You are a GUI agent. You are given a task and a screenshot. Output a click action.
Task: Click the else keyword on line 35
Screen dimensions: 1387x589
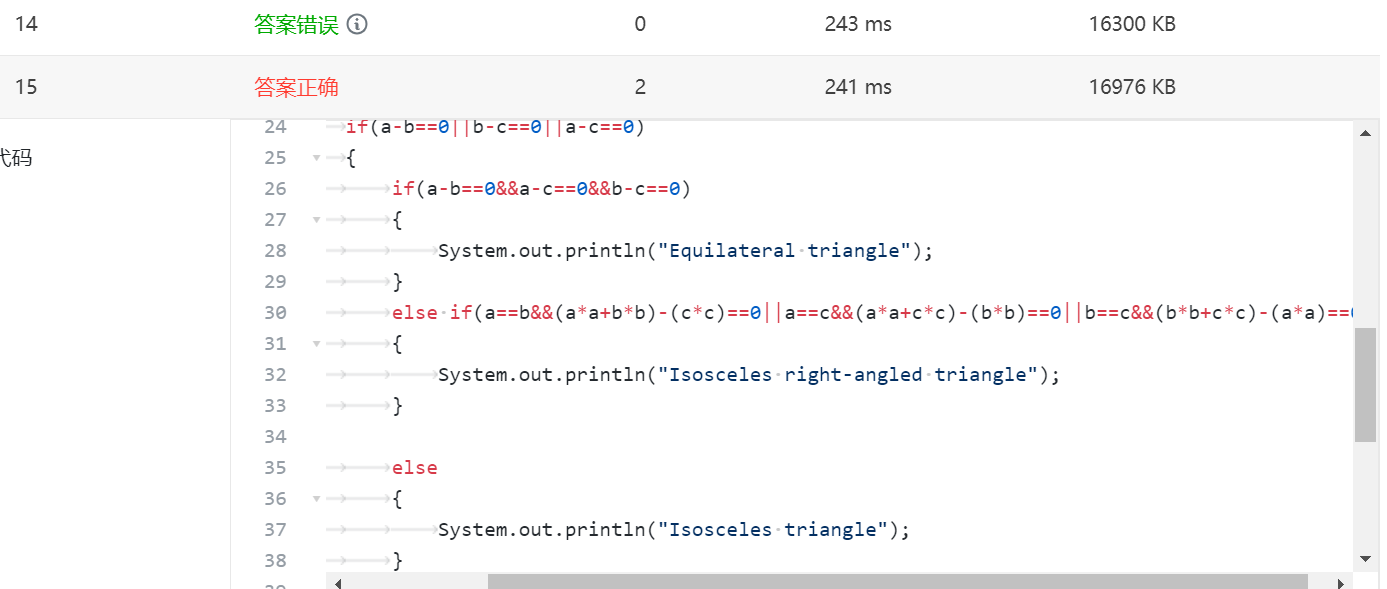pos(414,468)
